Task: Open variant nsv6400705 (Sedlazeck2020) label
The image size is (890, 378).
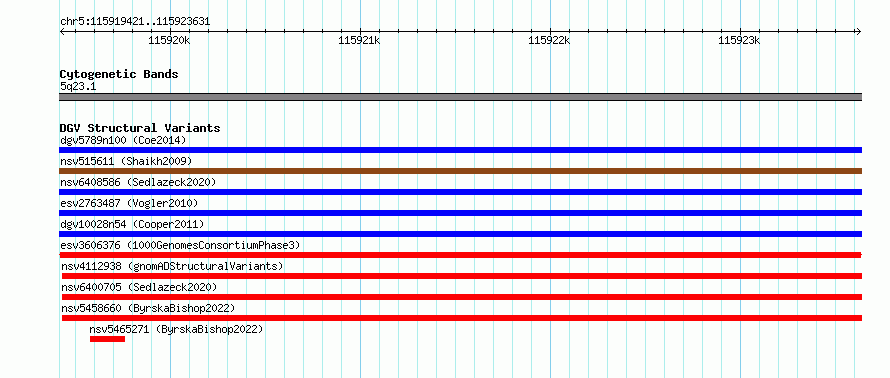Action: [x=139, y=287]
